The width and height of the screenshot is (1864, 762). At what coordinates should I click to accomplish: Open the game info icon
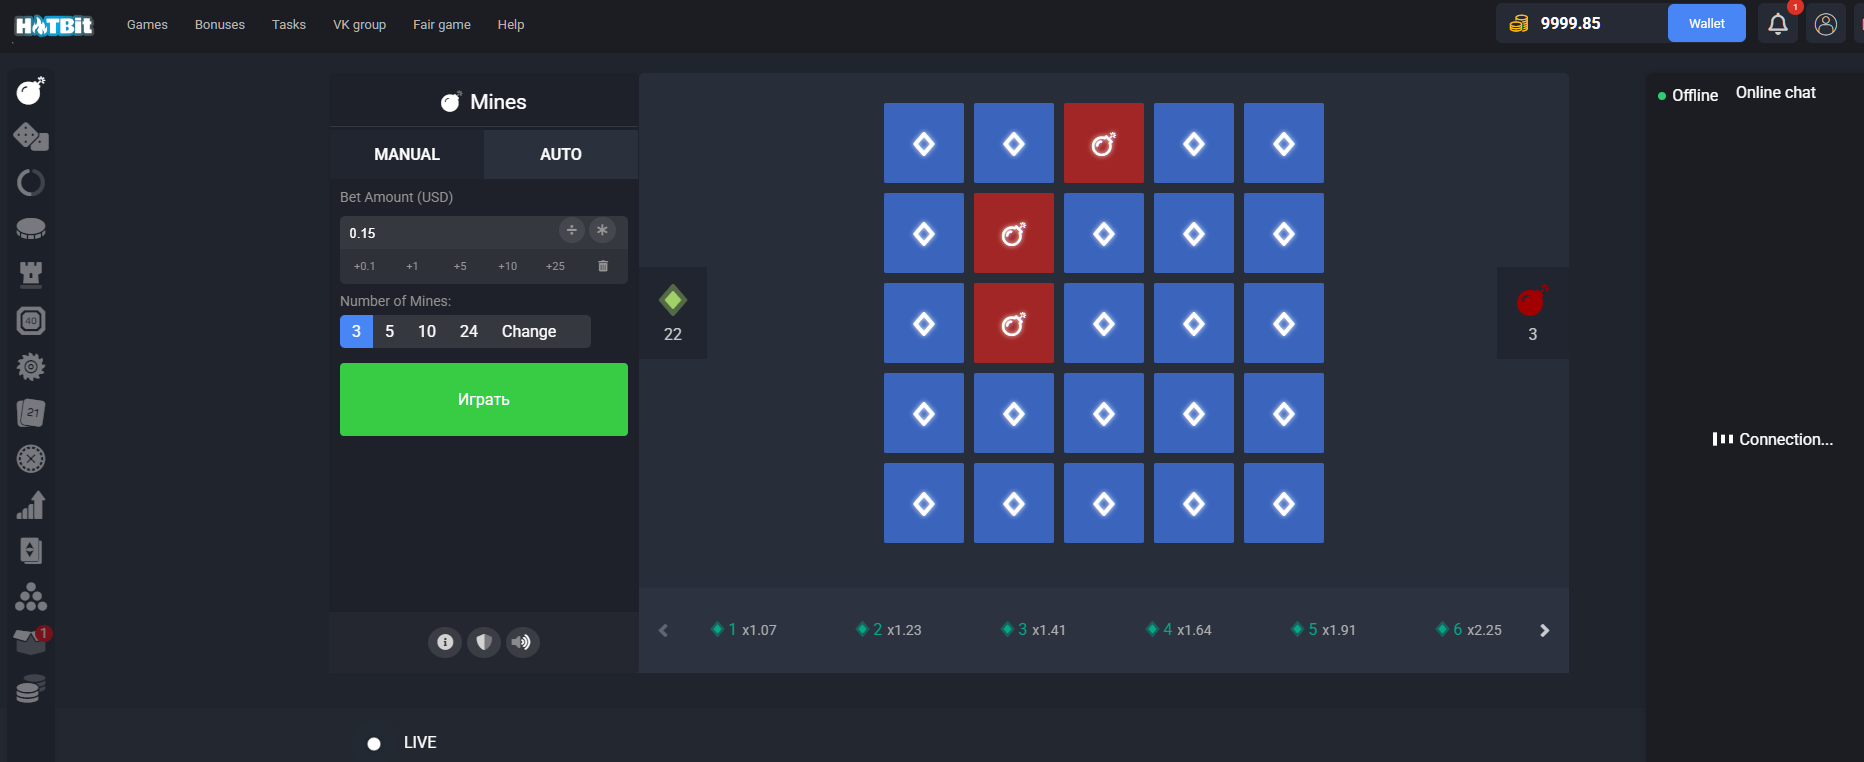pos(445,642)
